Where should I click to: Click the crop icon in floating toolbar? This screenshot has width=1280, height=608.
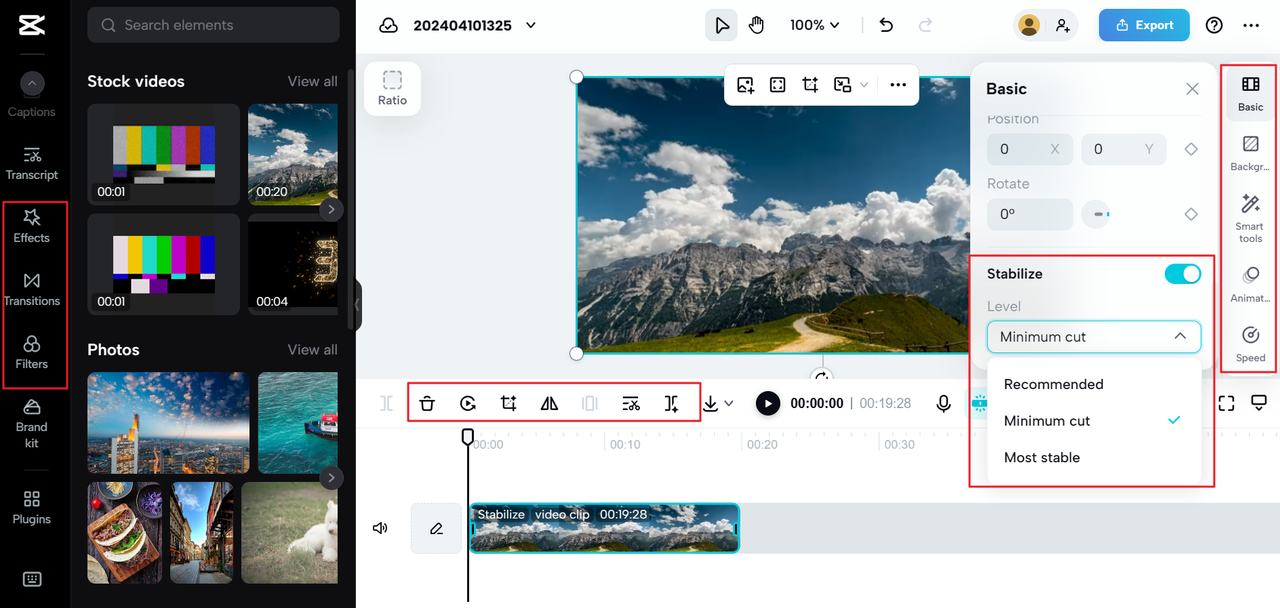[810, 85]
